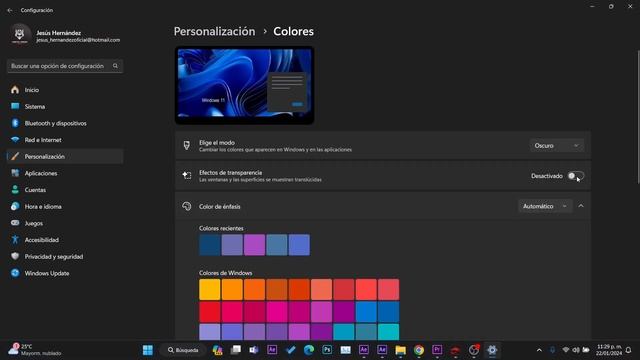Open Red e Internet settings
This screenshot has height=360, width=640.
tap(65, 140)
